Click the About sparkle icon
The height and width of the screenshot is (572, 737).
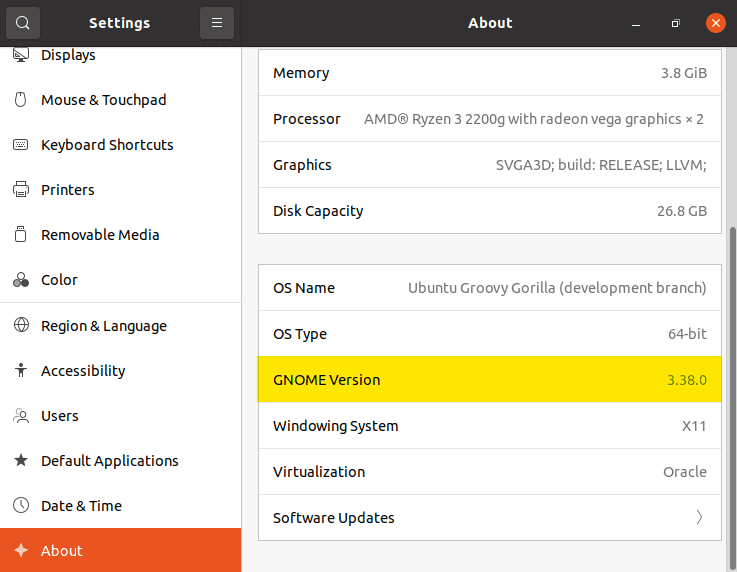(21, 550)
